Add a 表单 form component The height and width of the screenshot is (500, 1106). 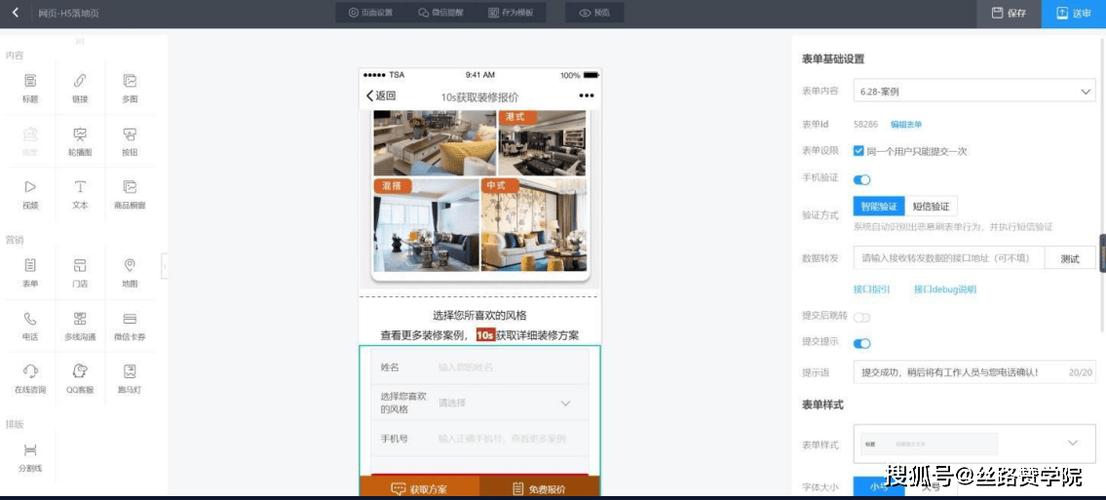(x=30, y=273)
